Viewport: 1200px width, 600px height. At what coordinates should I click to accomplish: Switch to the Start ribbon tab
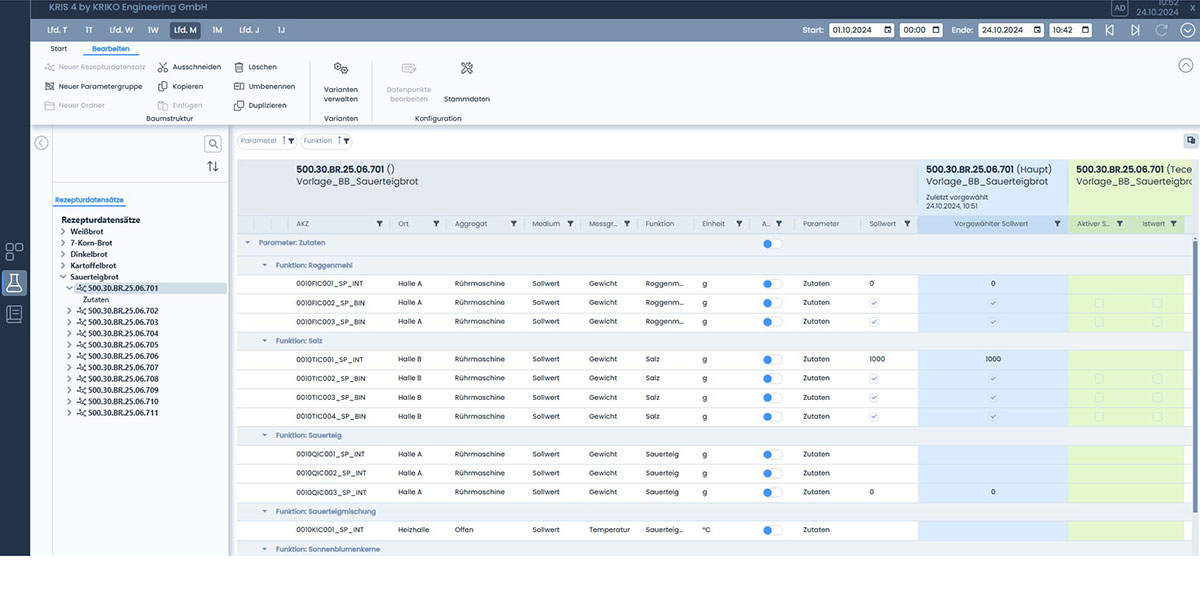59,48
